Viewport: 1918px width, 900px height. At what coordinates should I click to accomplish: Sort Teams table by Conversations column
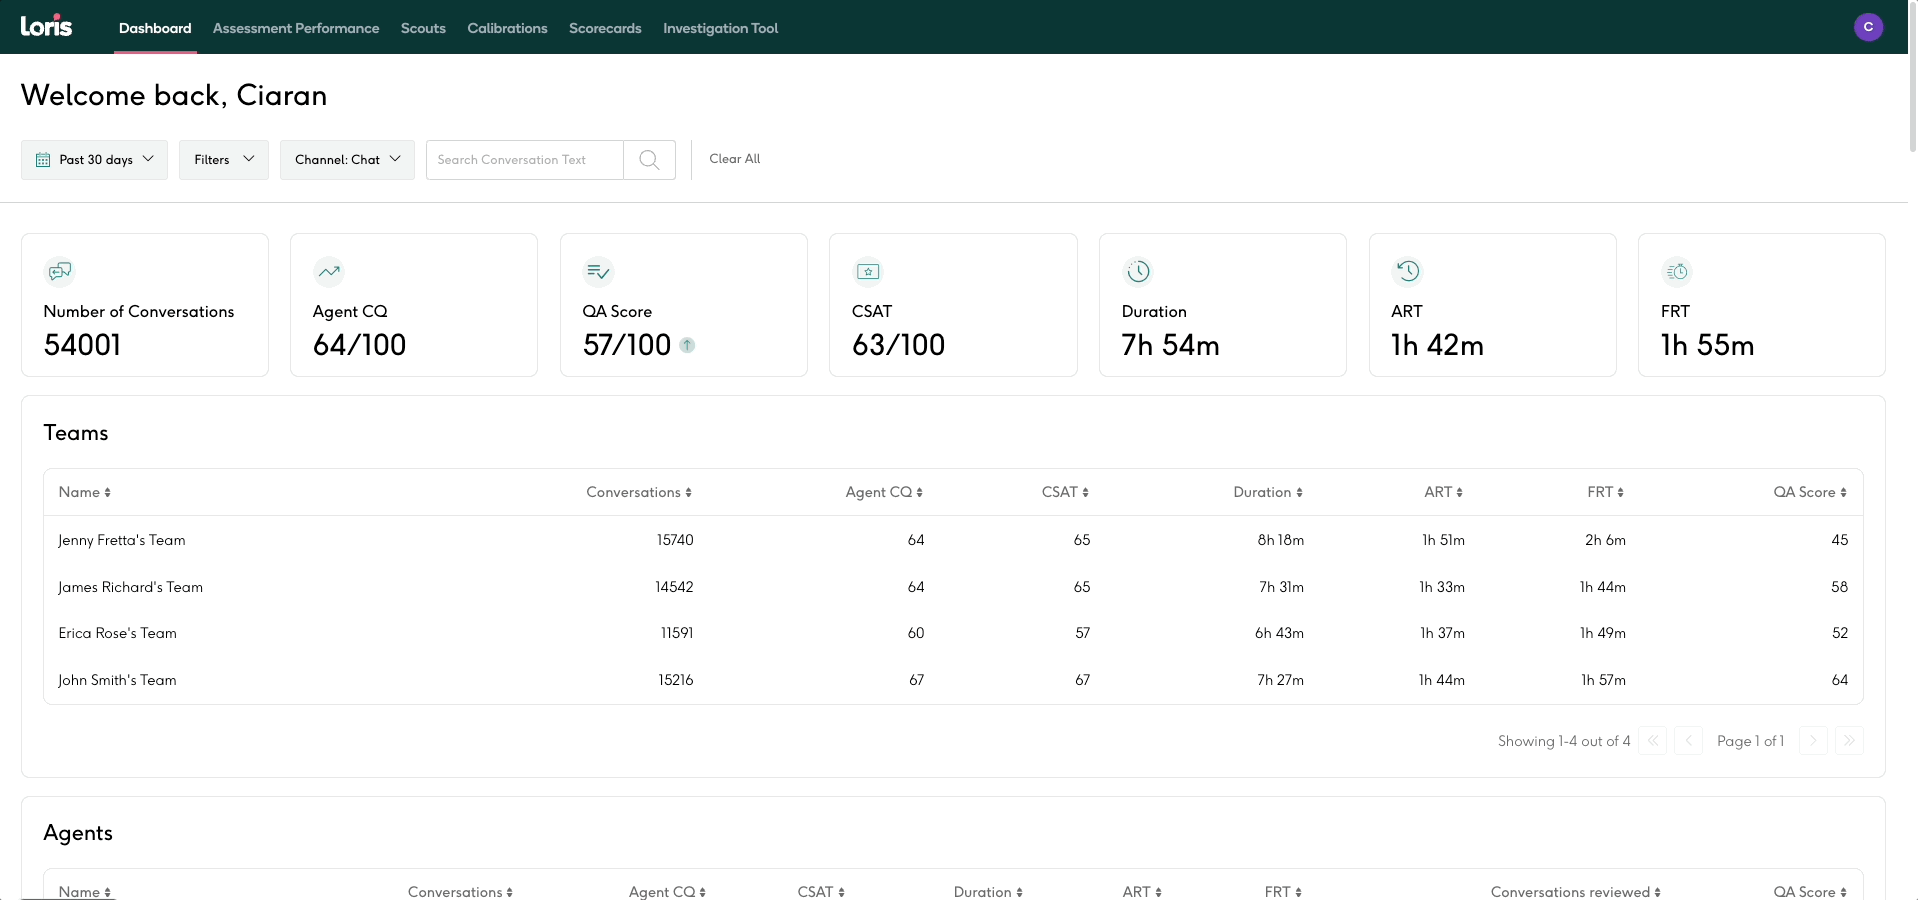click(638, 492)
